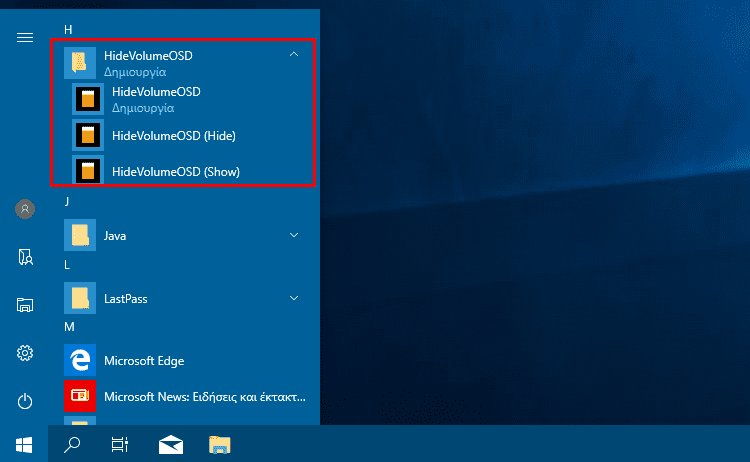Open Settings gear in Start sidebar
Image resolution: width=750 pixels, height=462 pixels.
pos(25,353)
